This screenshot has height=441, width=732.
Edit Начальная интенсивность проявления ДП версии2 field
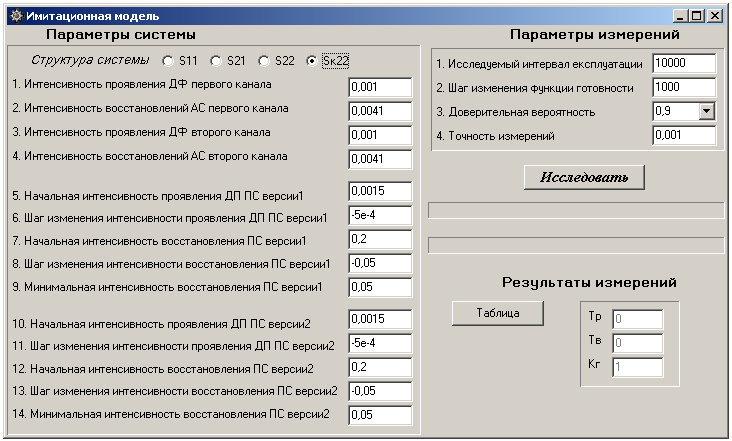[x=380, y=319]
